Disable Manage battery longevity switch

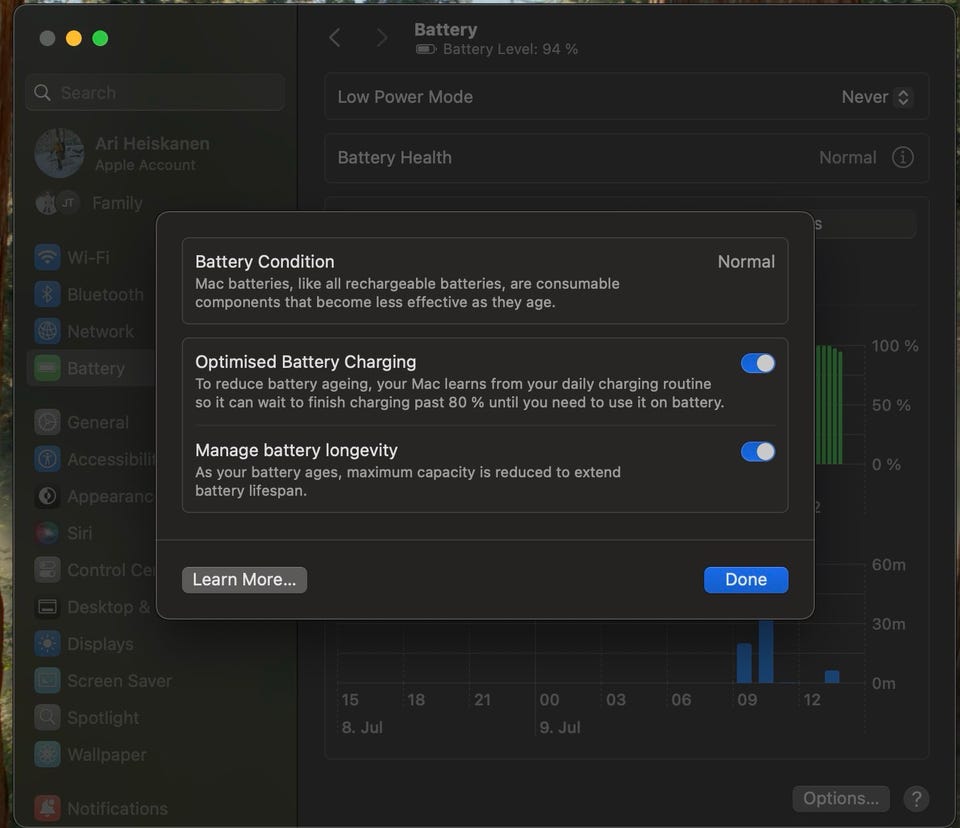click(757, 451)
